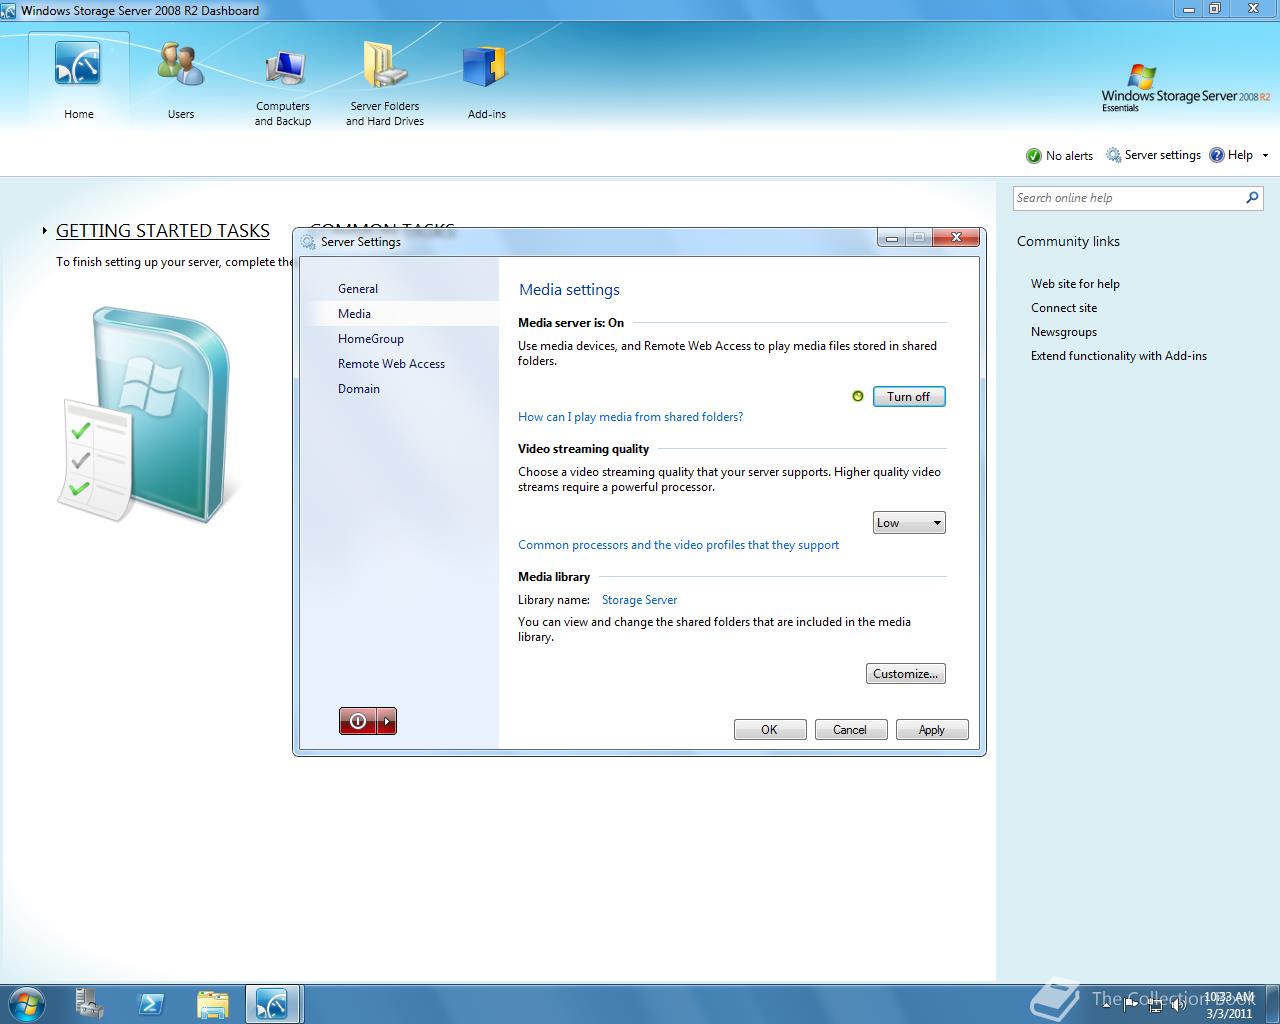Select Media in Server Settings

click(x=354, y=314)
